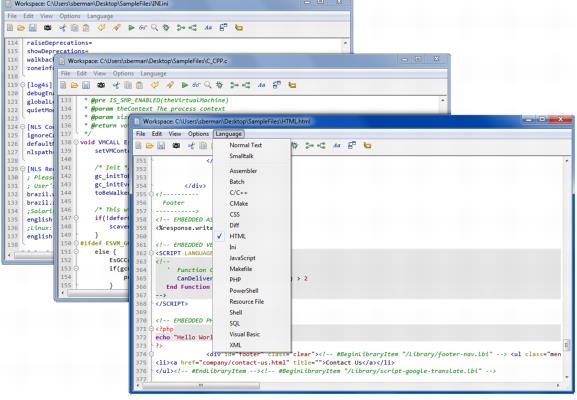This screenshot has height=400, width=577.
Task: Click the green play icon in the C_CPP.c window toolbar
Action: point(184,85)
